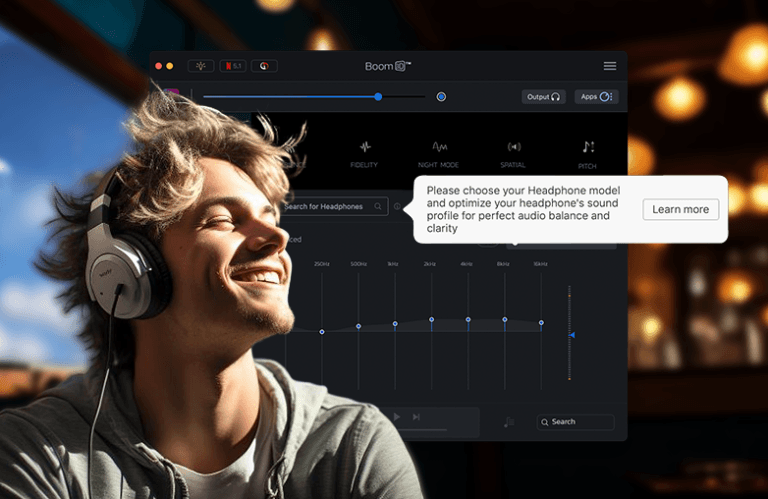Click the Netflix 5.1 surround icon
The image size is (768, 499).
(x=233, y=66)
